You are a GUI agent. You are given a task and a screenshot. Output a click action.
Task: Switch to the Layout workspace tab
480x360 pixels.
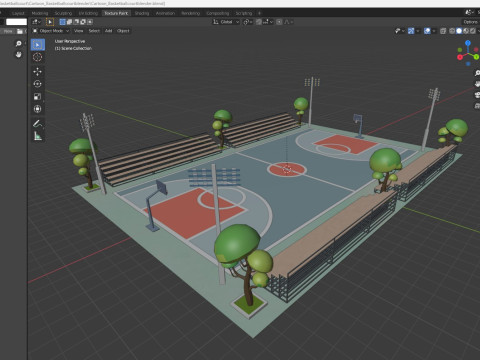(x=18, y=13)
